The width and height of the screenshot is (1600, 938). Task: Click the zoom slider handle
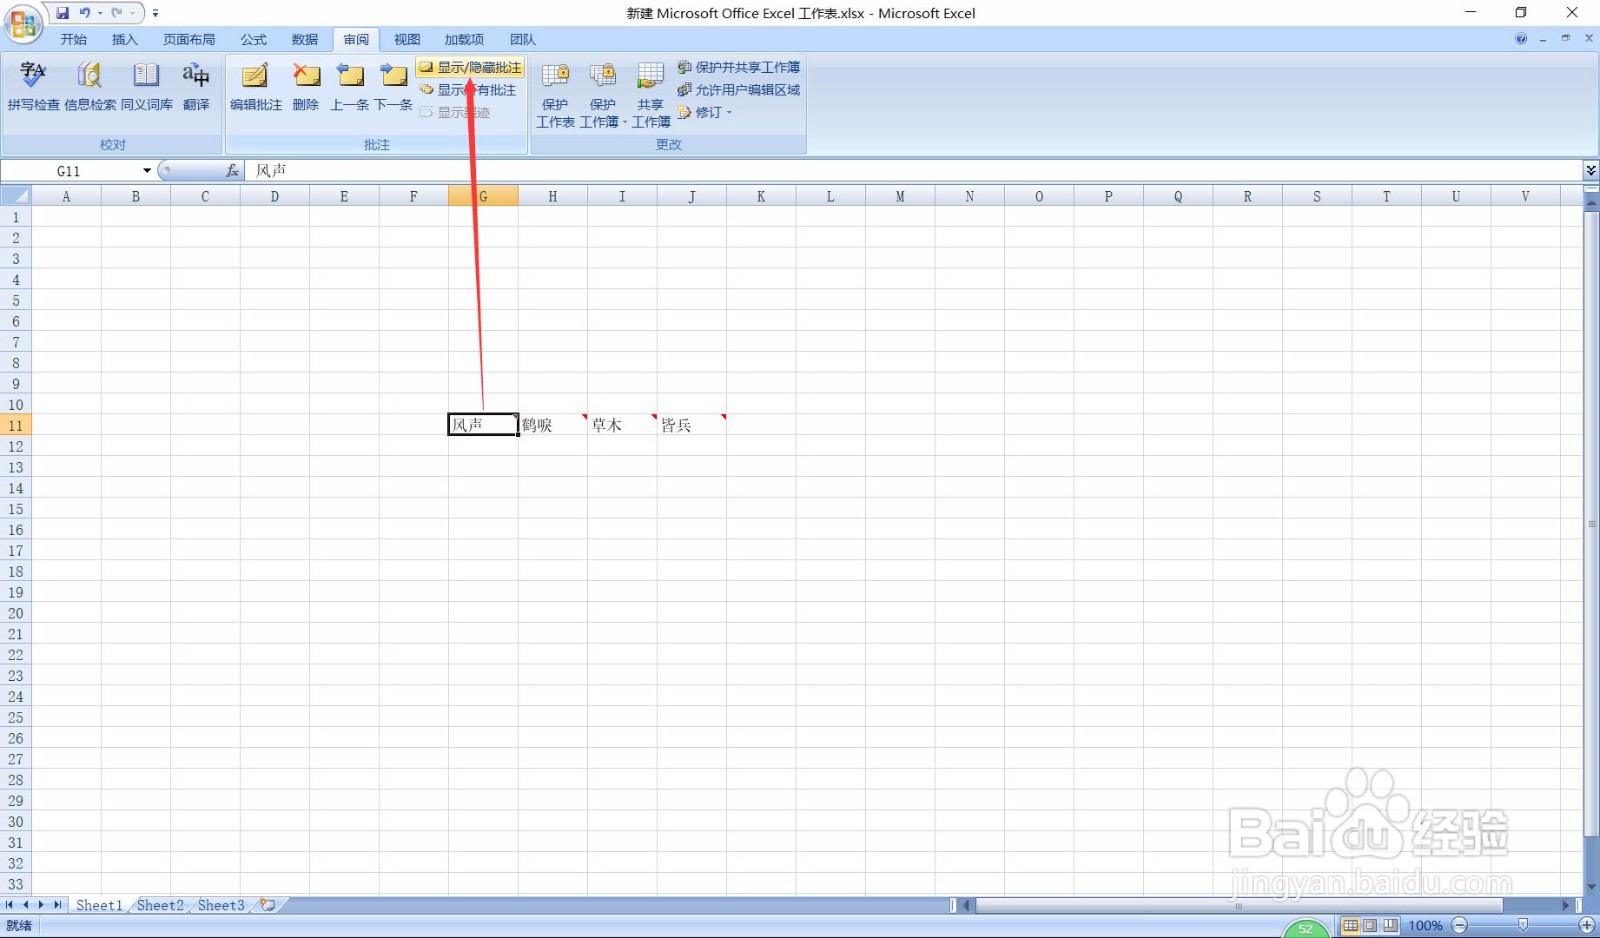pyautogui.click(x=1523, y=926)
